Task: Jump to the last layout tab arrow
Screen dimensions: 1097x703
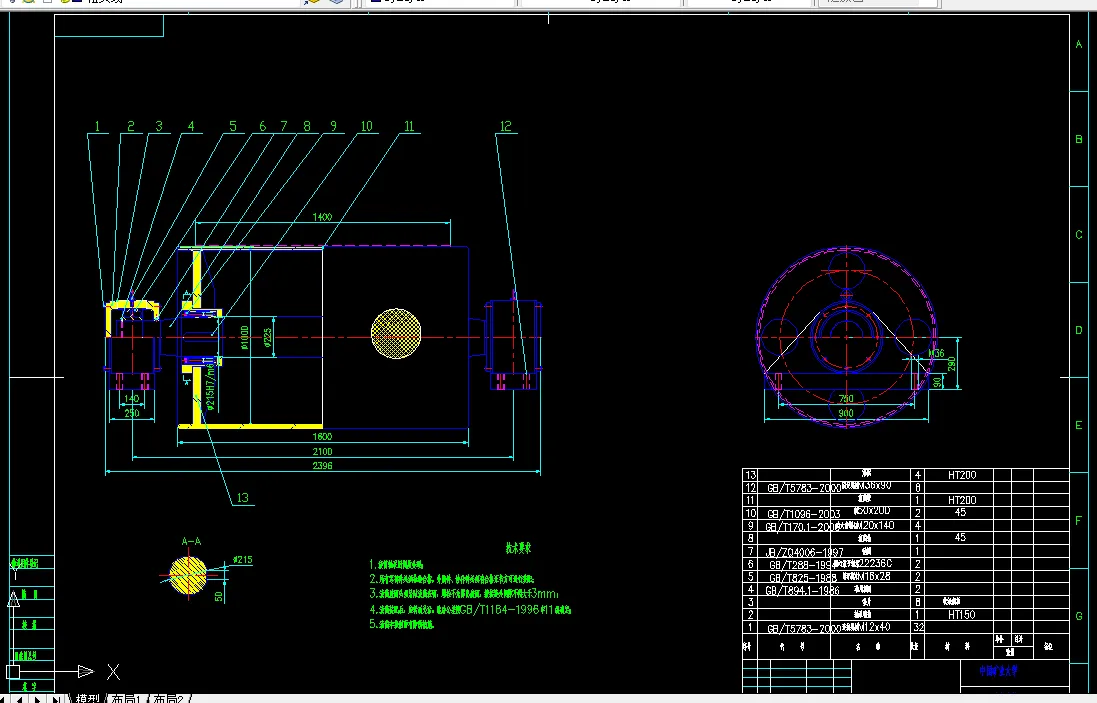Action: 56,698
